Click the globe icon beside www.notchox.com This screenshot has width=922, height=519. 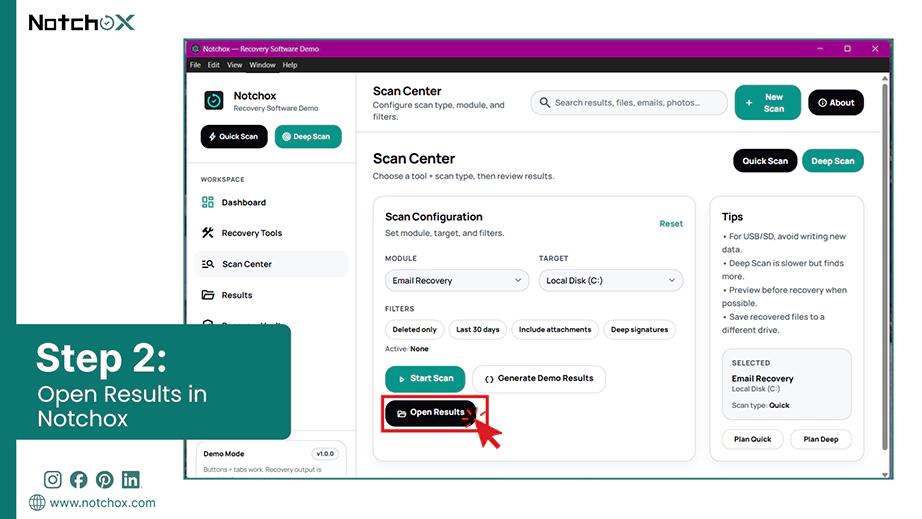point(37,503)
